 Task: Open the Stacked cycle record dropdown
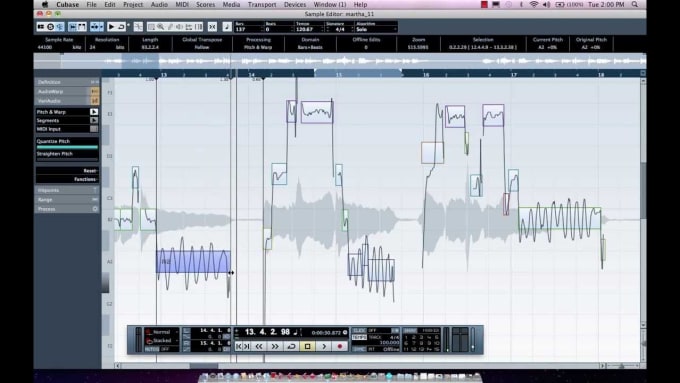(x=161, y=340)
